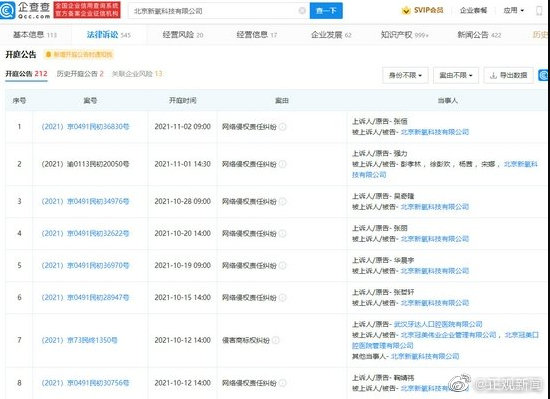This screenshot has width=550, height=399.
Task: Open 武汉牙达人口腔医院有限公司 link
Action: click(x=438, y=324)
